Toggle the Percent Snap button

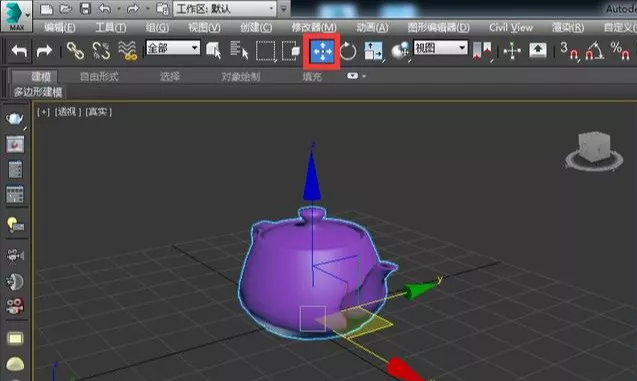click(x=620, y=51)
